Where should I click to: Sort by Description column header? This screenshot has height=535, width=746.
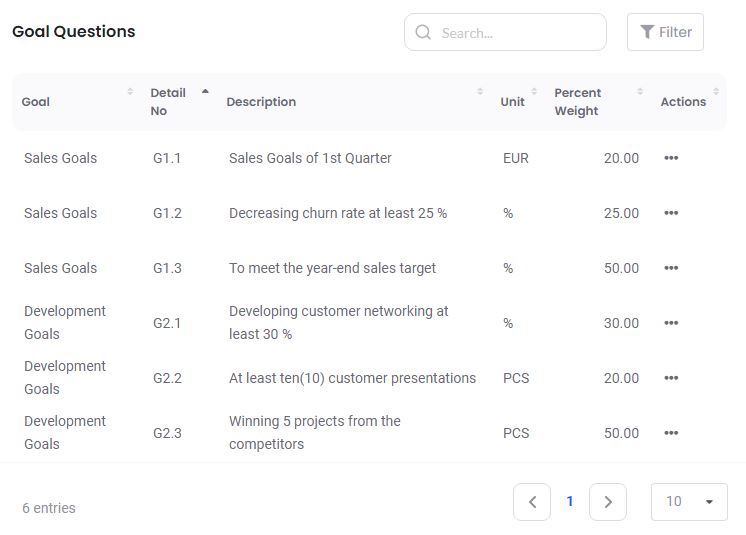(x=261, y=102)
